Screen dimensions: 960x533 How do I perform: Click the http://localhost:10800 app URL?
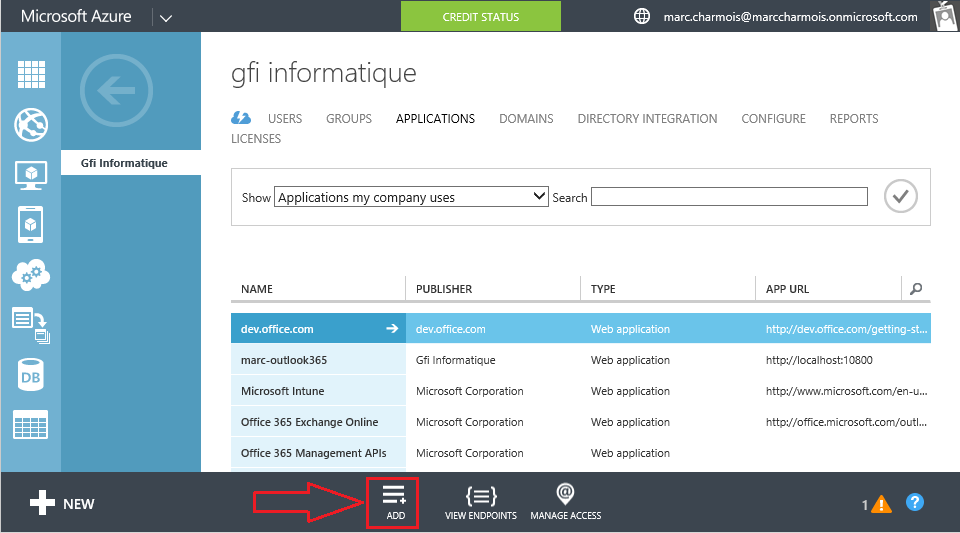point(819,360)
